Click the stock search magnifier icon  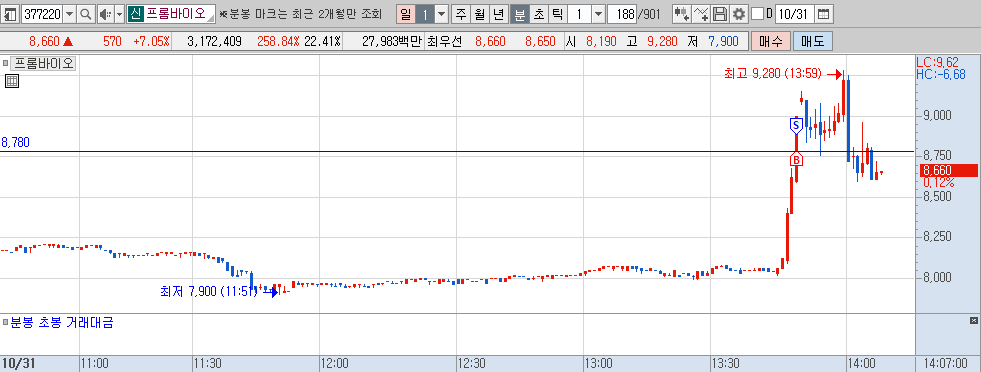point(86,14)
